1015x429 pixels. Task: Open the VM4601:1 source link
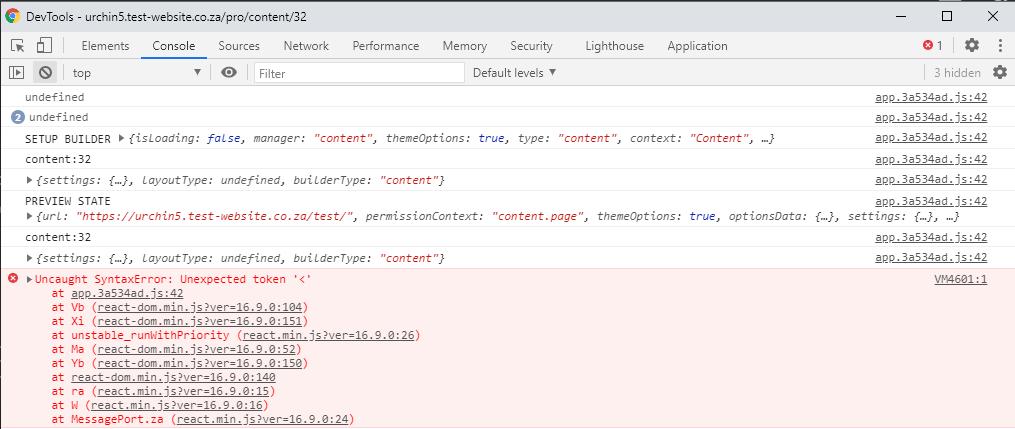(960, 280)
